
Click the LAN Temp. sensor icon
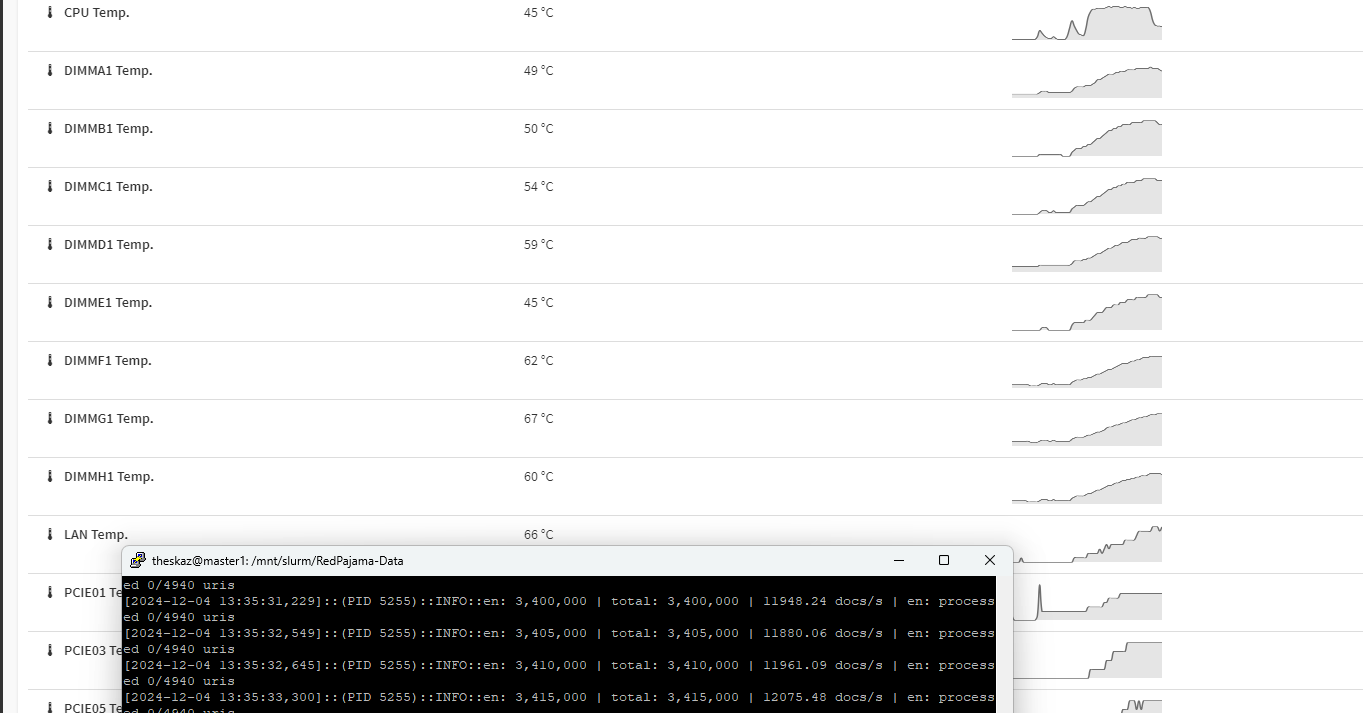coord(48,534)
